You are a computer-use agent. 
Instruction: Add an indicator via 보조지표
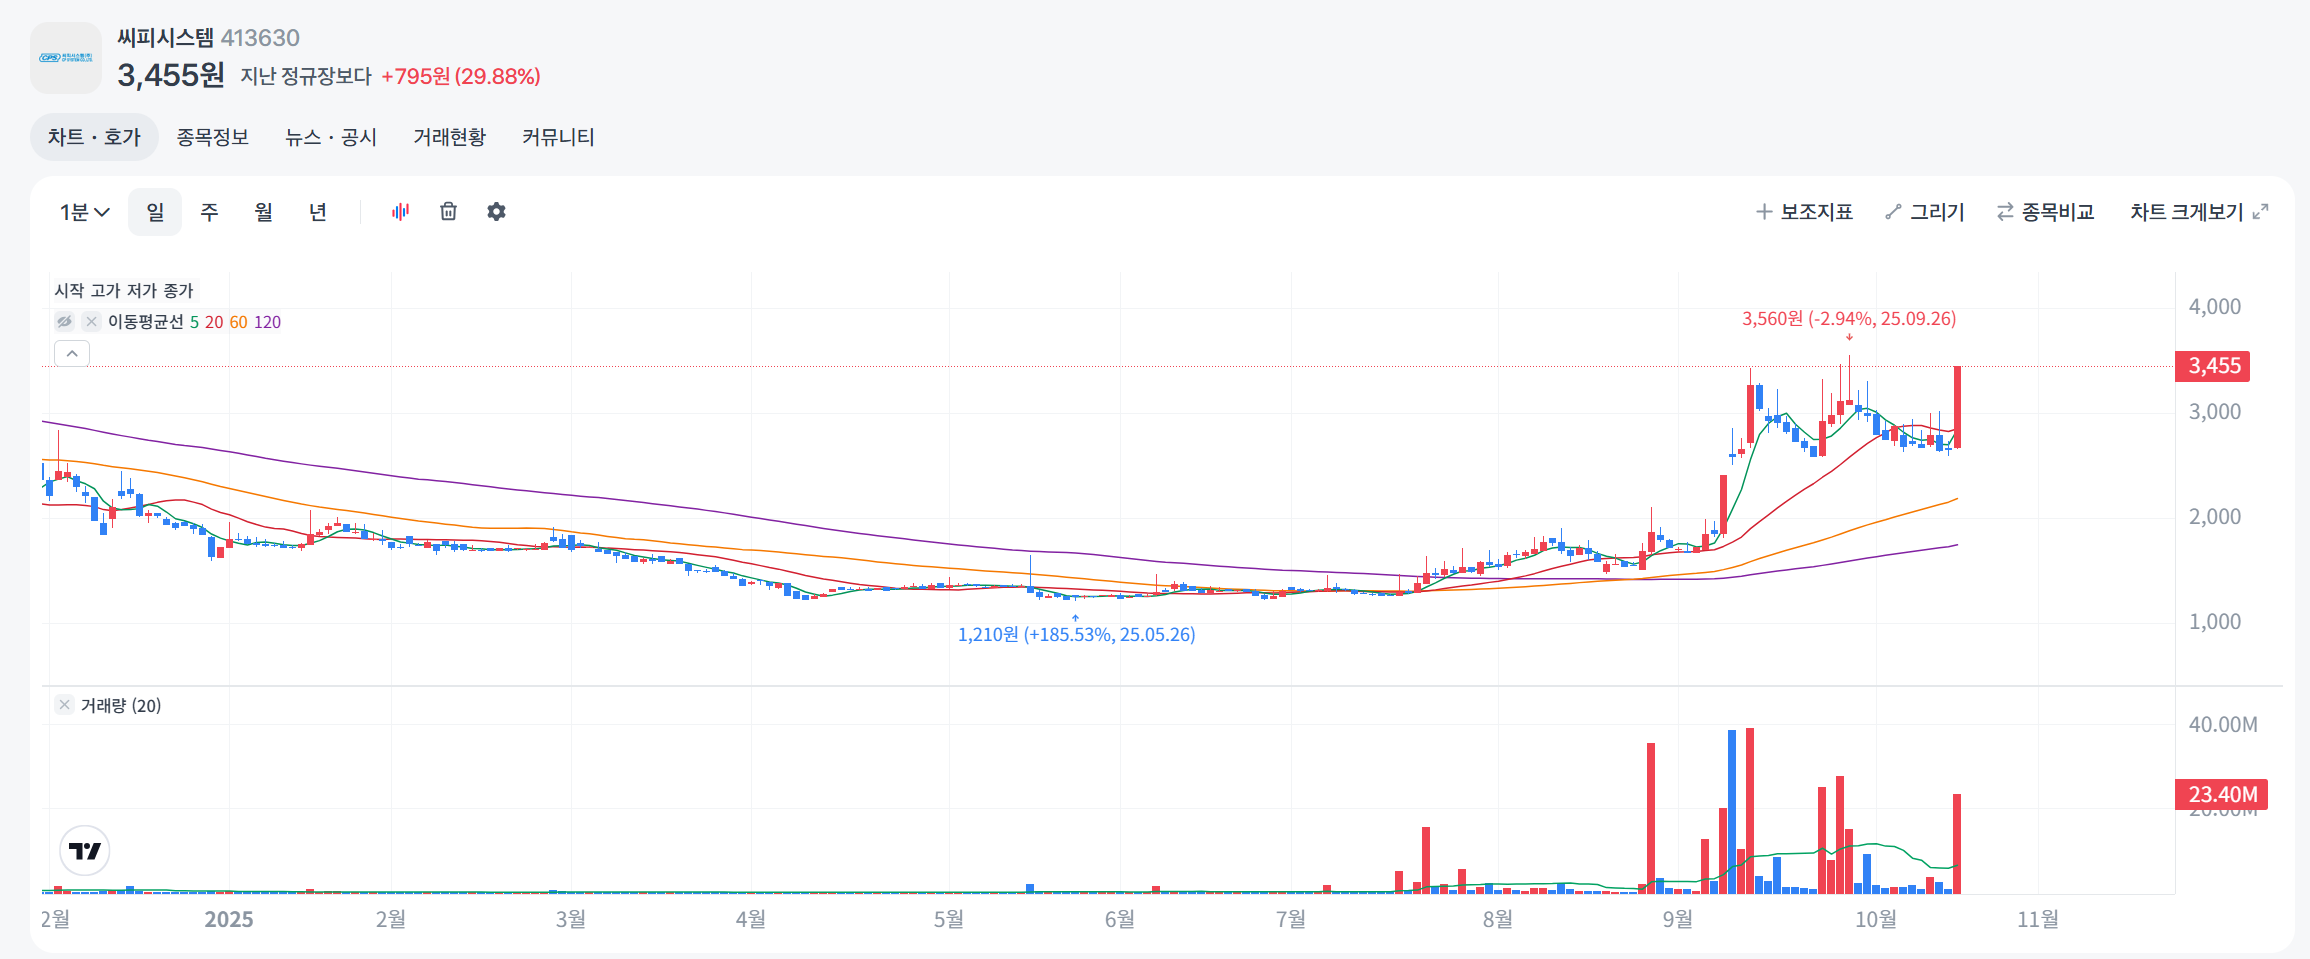1805,212
